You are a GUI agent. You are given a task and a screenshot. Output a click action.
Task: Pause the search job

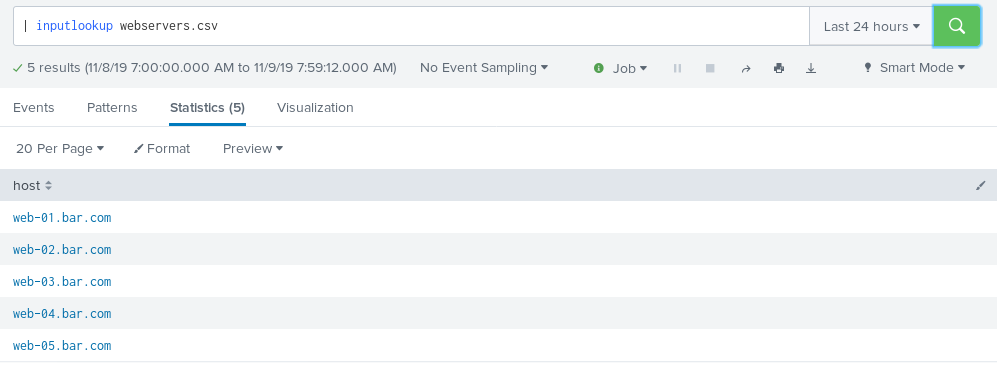pos(677,68)
